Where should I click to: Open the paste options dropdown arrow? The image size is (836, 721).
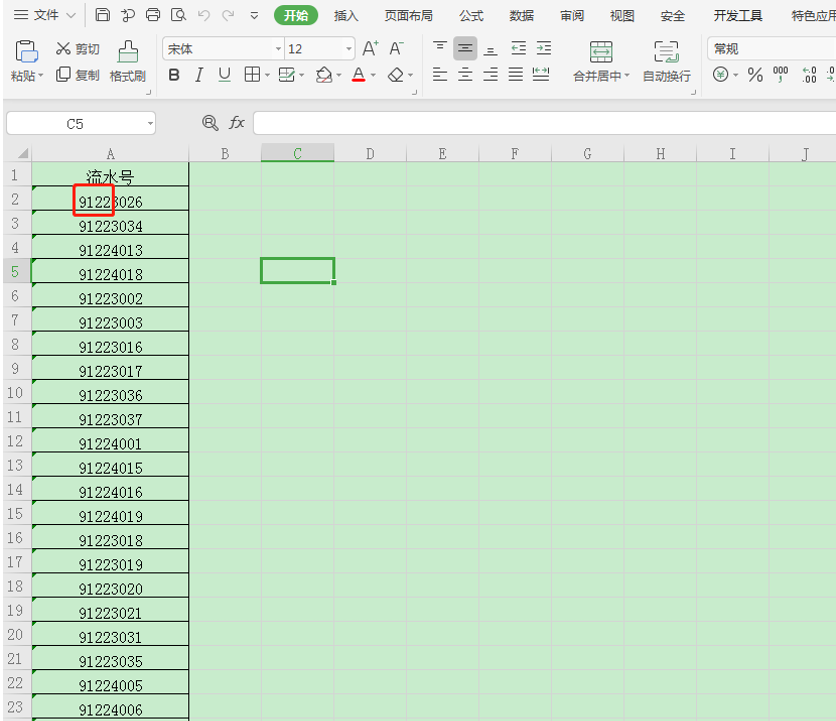point(41,76)
